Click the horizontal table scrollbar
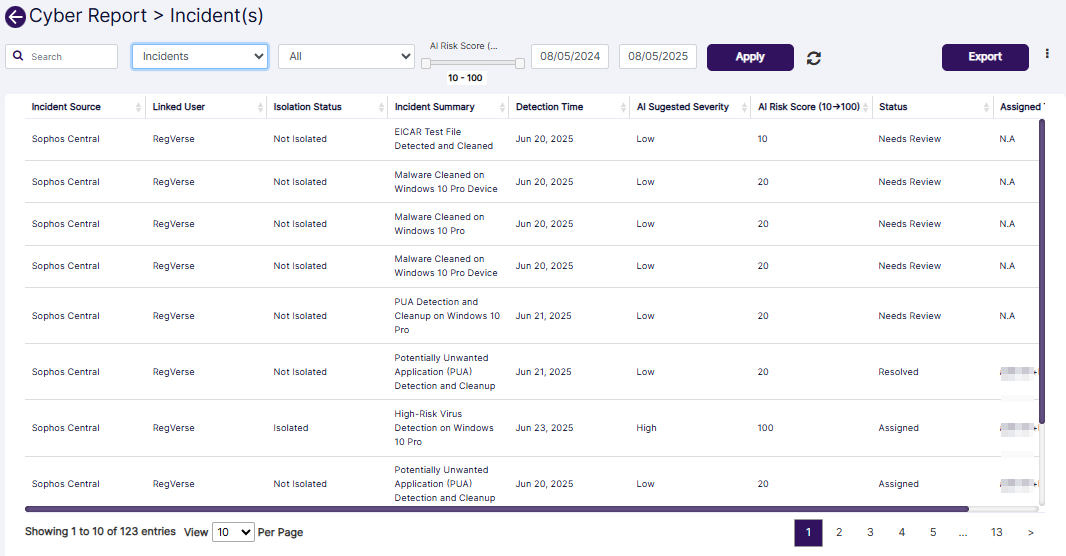This screenshot has width=1066, height=556. pyautogui.click(x=496, y=508)
